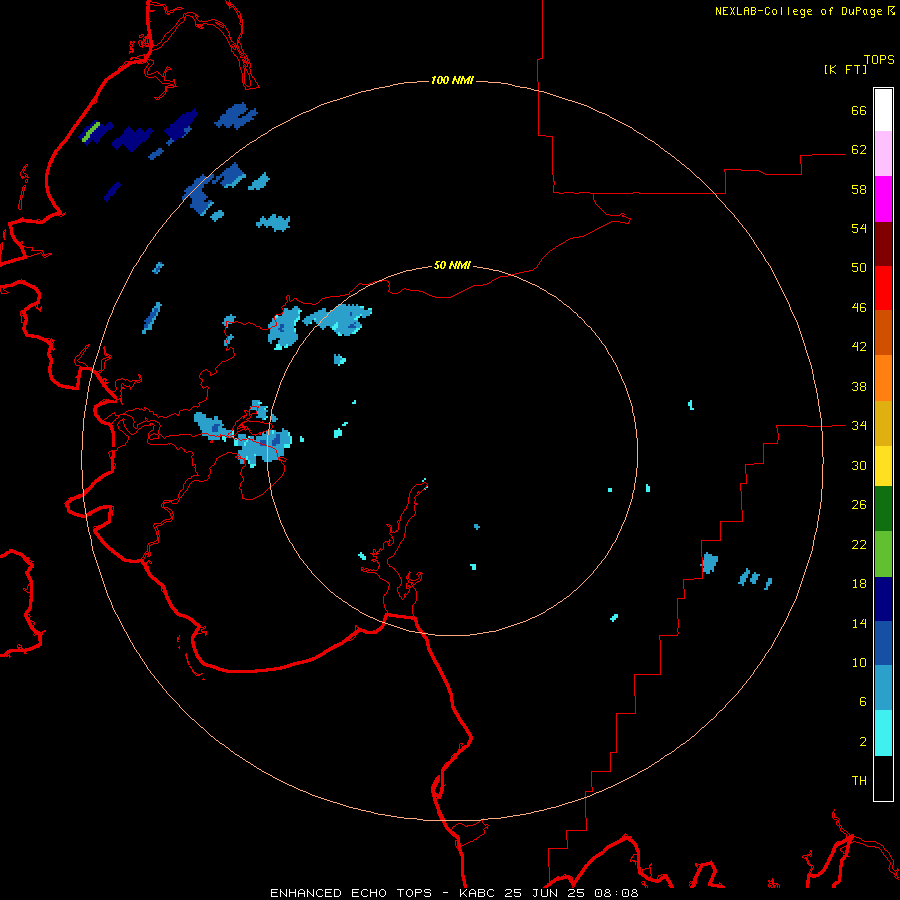
Task: Click the legend value '50'
Action: (x=859, y=268)
